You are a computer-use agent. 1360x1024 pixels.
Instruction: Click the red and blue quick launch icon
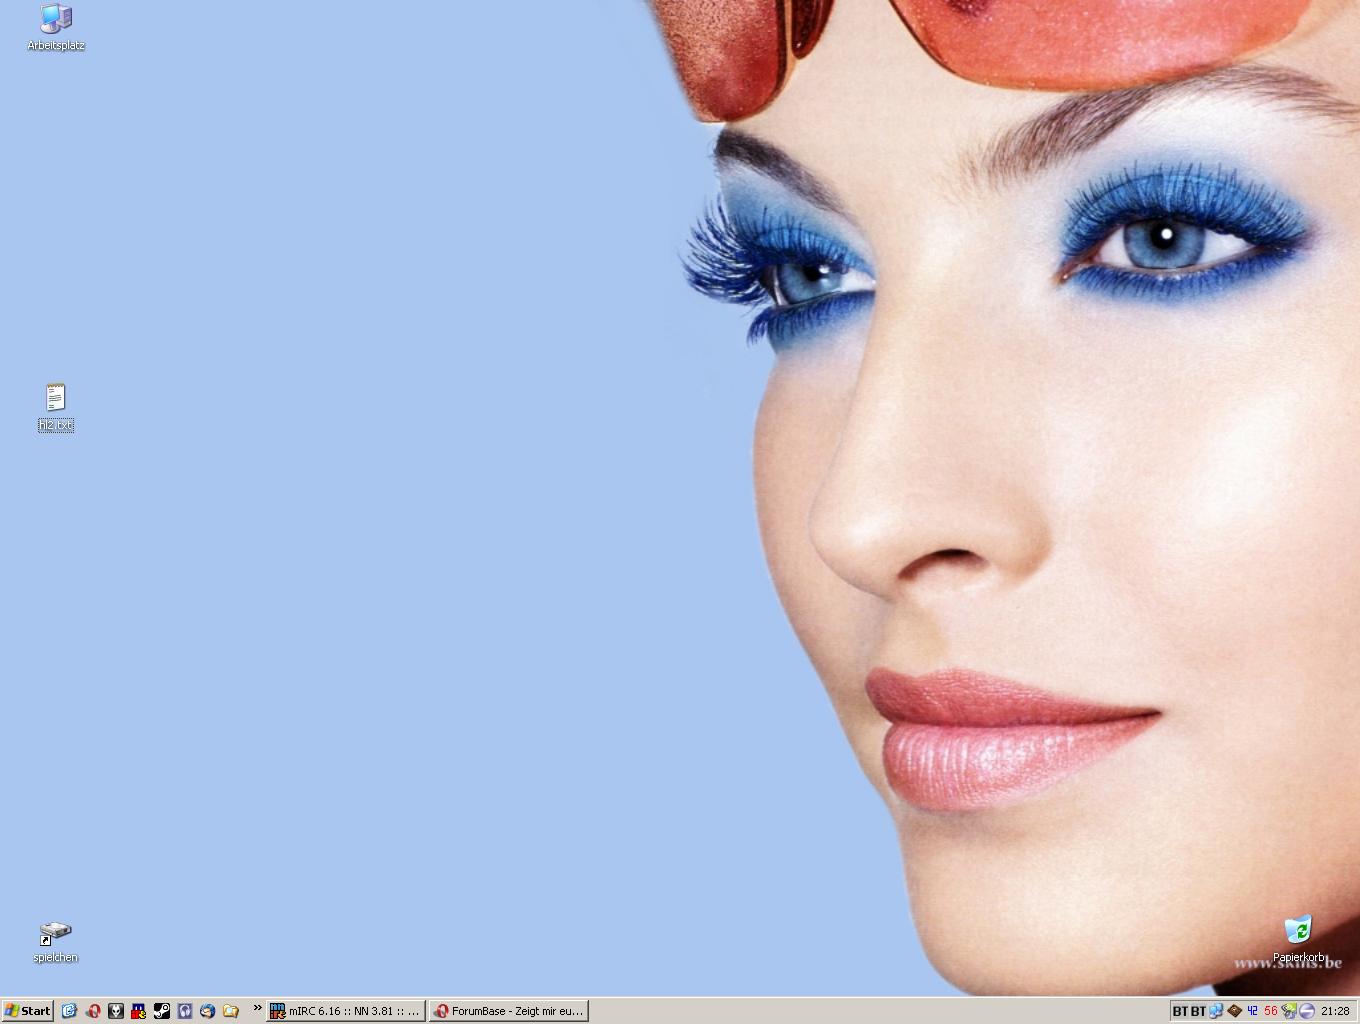click(x=139, y=1011)
